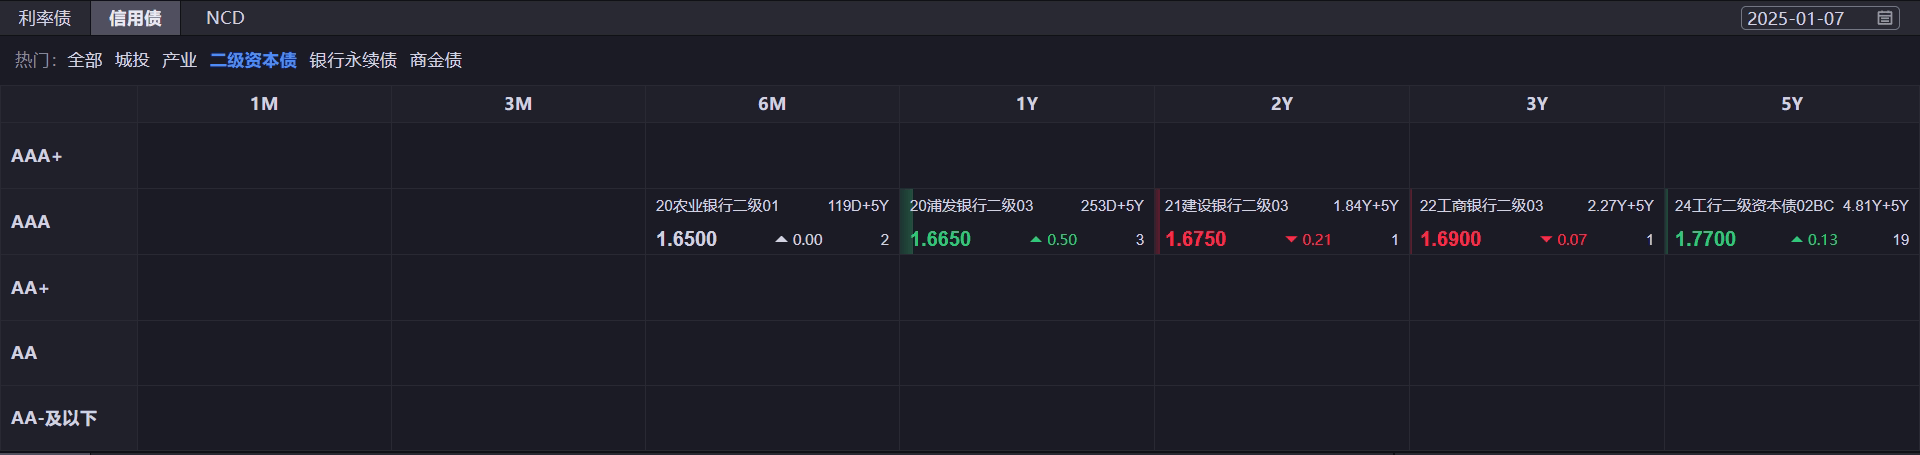Select the AA-及以下 rating row header
The height and width of the screenshot is (455, 1920).
coord(54,418)
